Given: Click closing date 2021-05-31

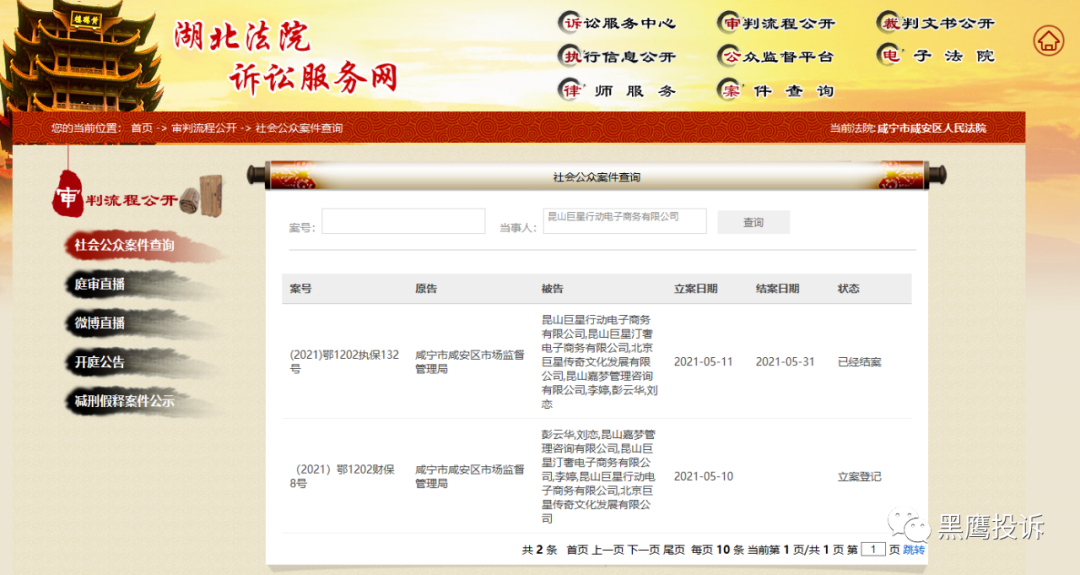Looking at the screenshot, I should coord(785,362).
